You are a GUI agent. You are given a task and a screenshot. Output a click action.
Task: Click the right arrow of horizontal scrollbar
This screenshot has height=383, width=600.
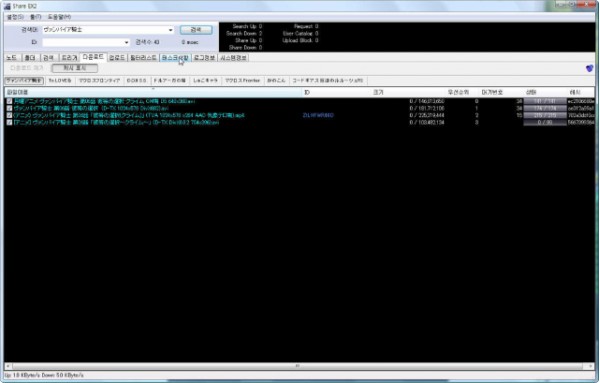(590, 366)
